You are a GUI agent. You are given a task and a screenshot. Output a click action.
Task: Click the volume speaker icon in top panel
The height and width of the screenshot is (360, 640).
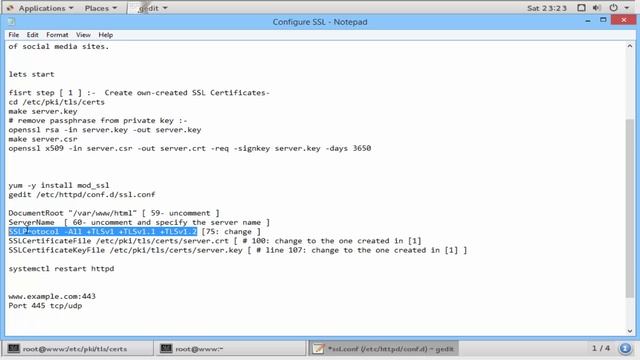click(597, 8)
